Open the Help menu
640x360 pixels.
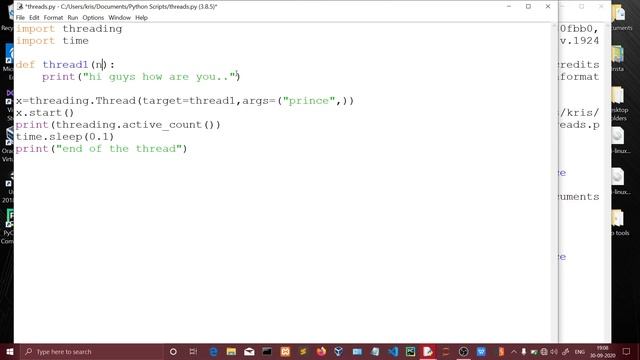[141, 18]
